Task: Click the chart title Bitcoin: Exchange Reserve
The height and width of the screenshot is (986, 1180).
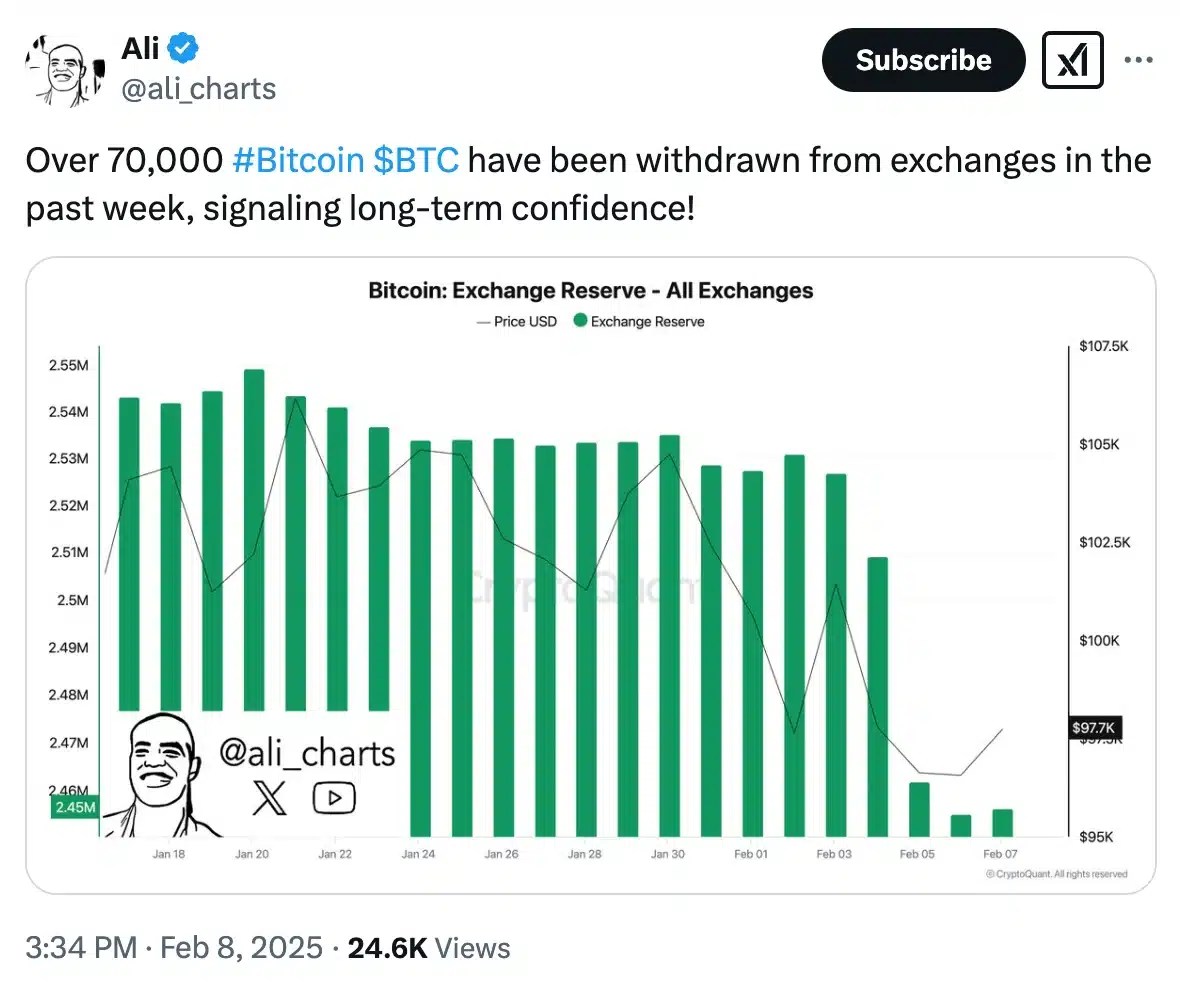Action: pos(589,290)
